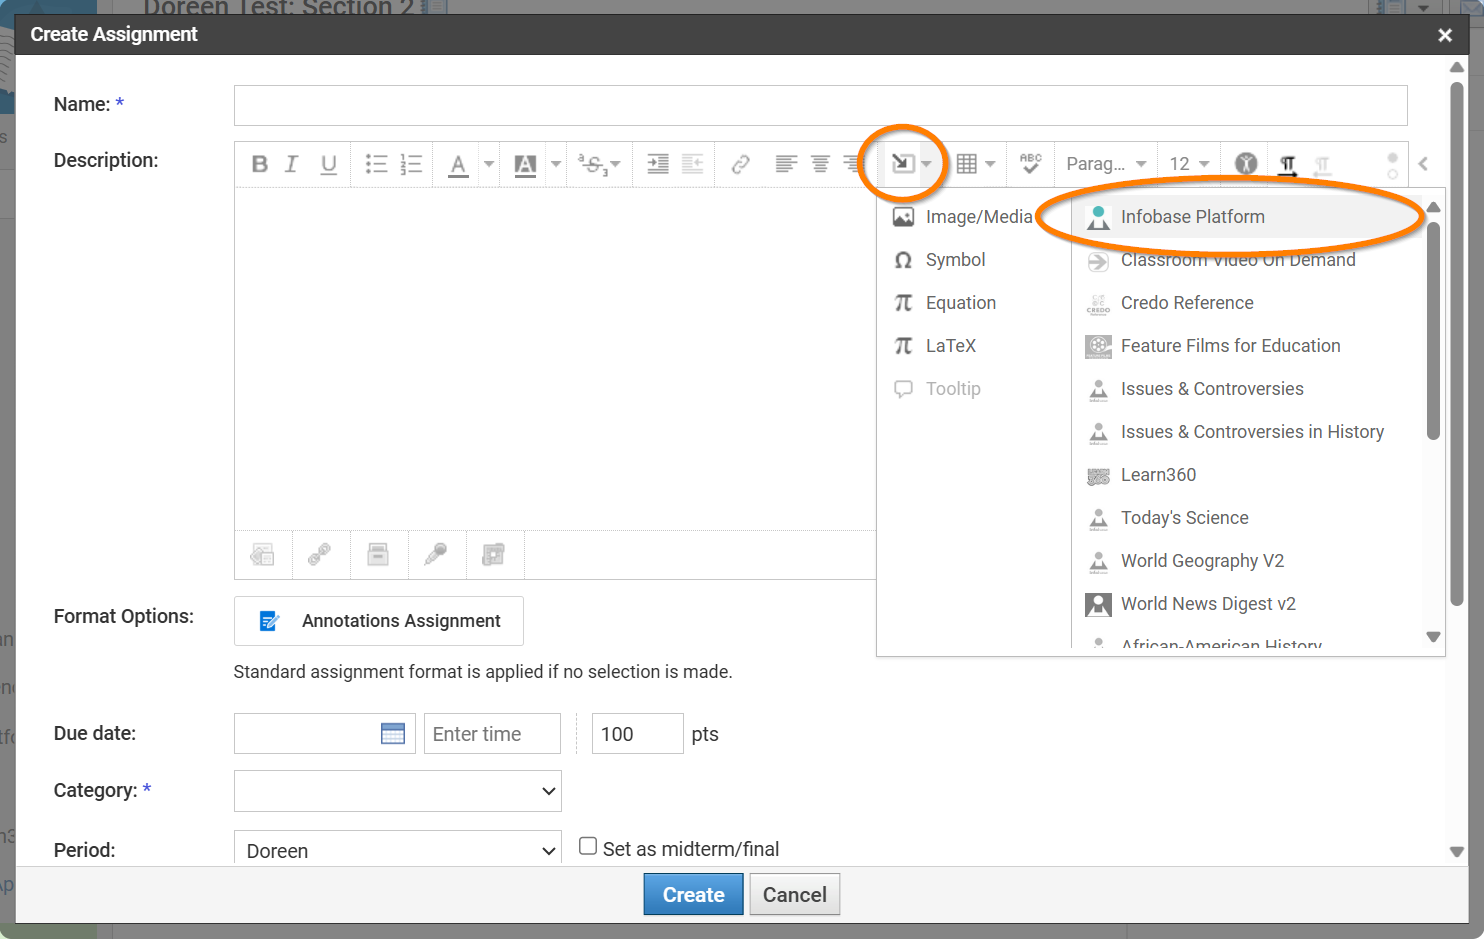This screenshot has width=1484, height=939.
Task: Choose Equation from the insert menu
Action: 944,303
